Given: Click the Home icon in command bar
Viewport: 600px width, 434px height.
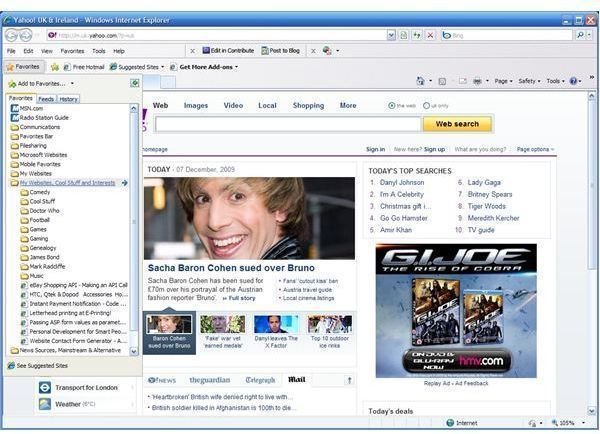Looking at the screenshot, I should pos(420,81).
